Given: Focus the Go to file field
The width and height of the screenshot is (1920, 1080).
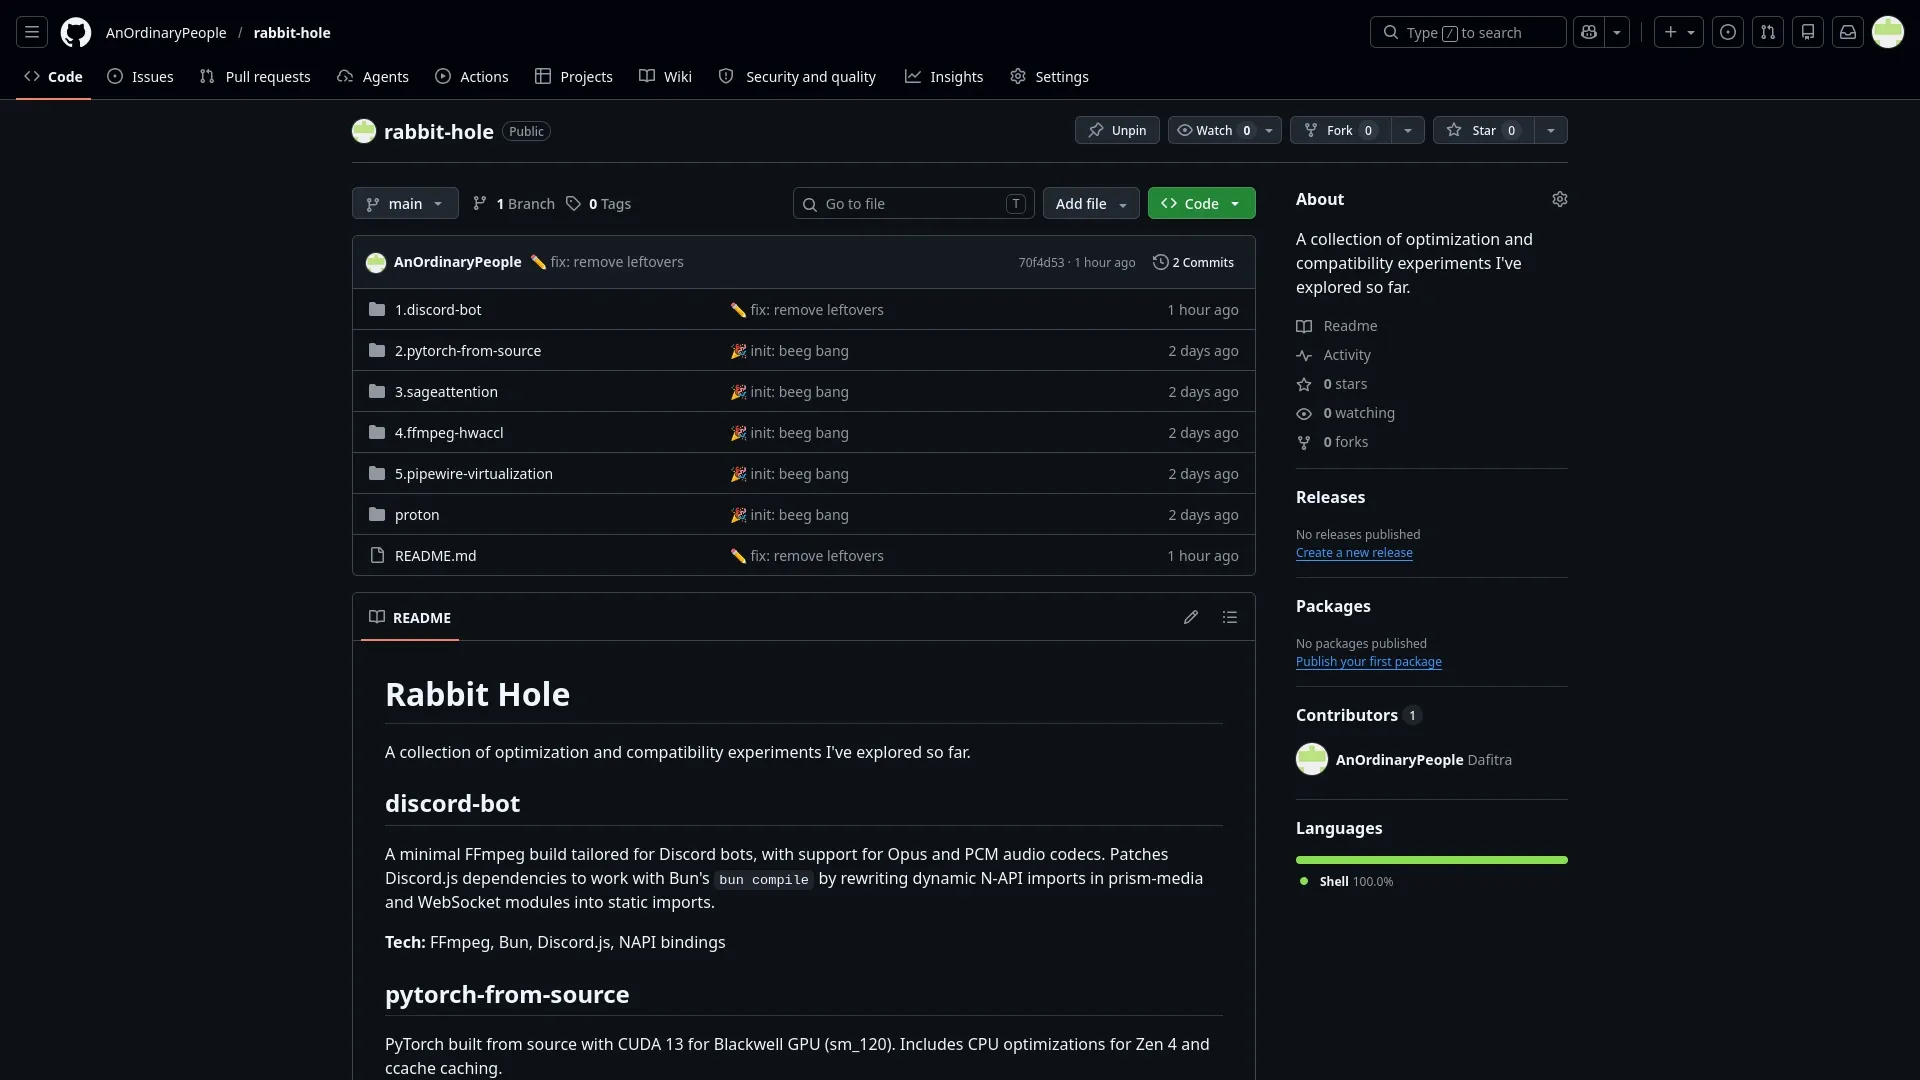Looking at the screenshot, I should click(914, 203).
